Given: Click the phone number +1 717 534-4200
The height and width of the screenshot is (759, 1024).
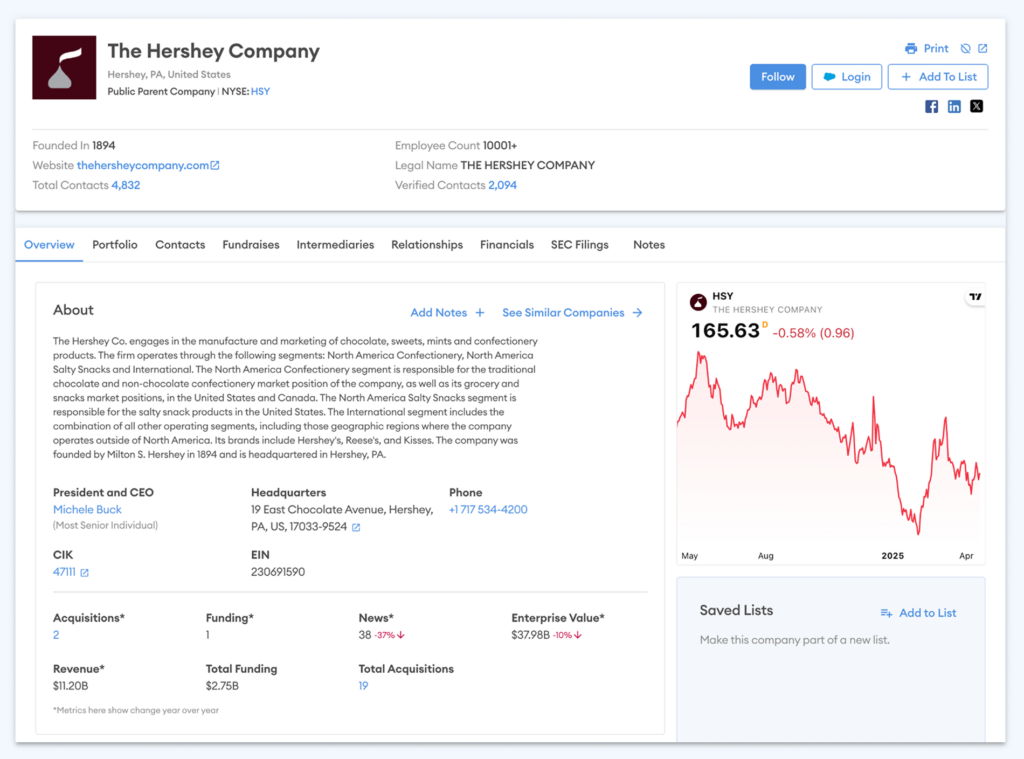Looking at the screenshot, I should [x=488, y=509].
